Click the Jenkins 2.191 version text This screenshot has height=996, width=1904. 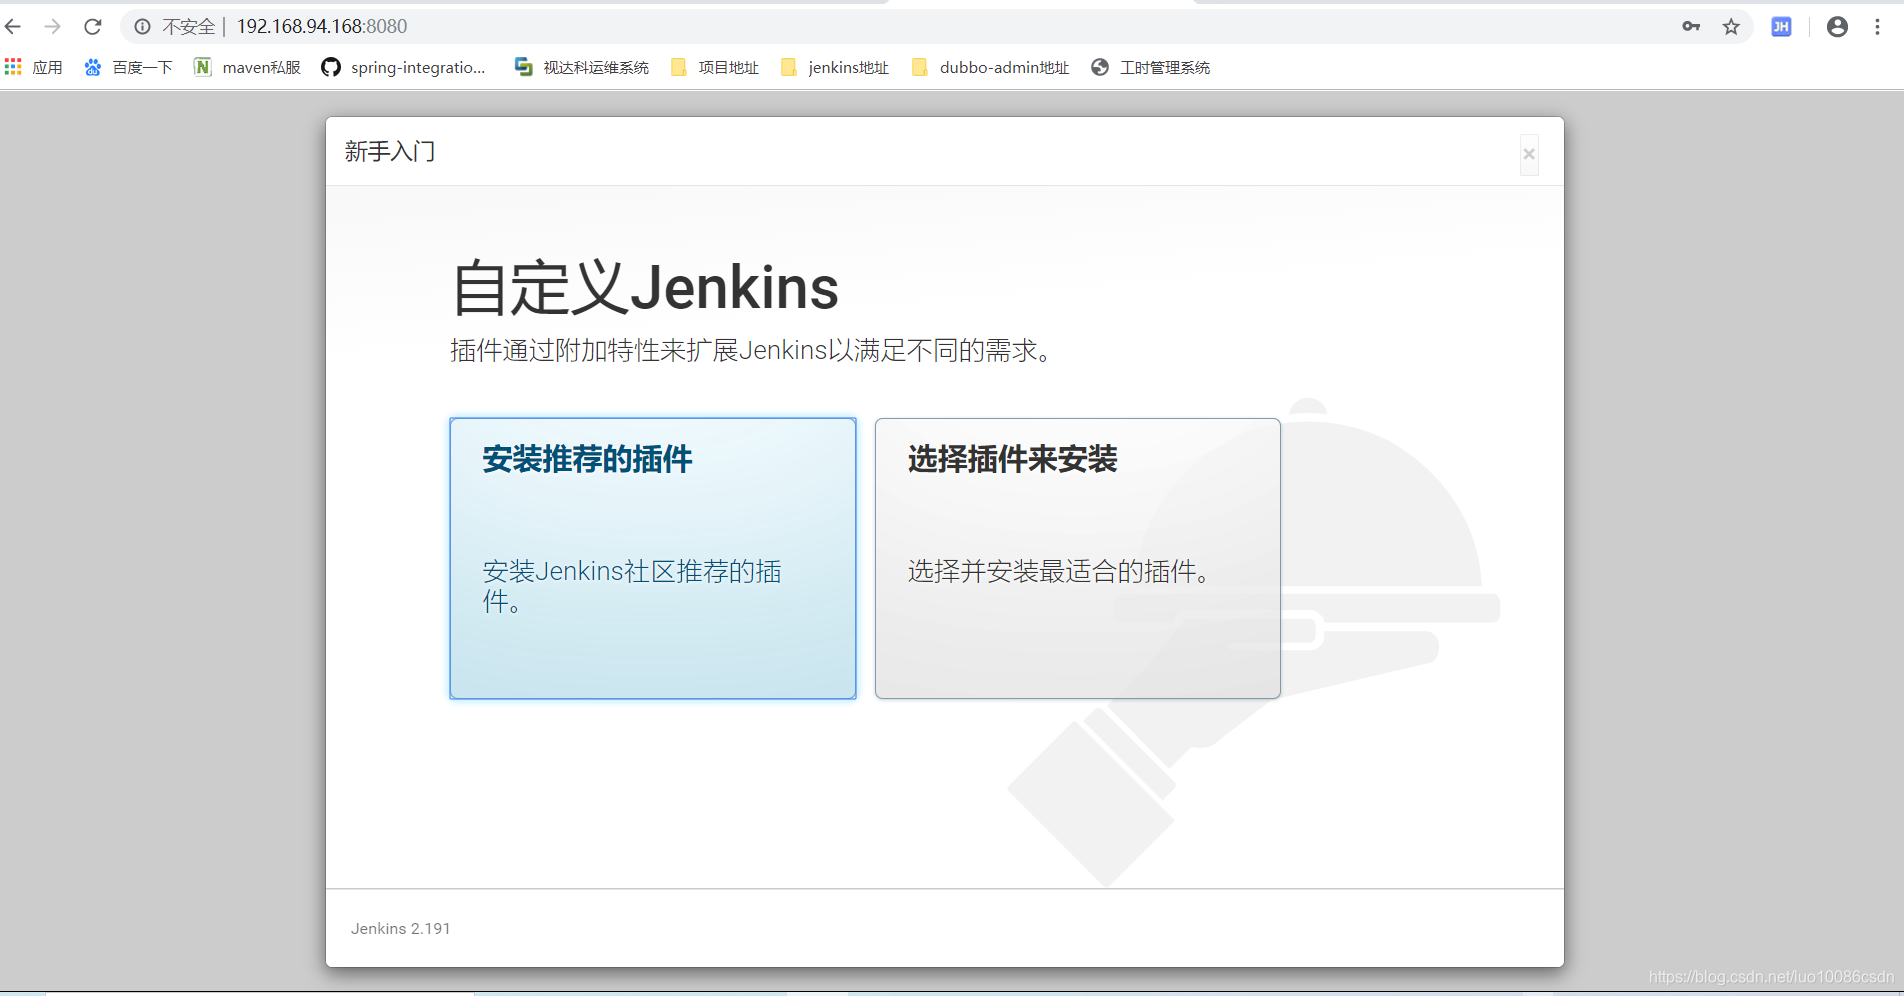(x=401, y=929)
